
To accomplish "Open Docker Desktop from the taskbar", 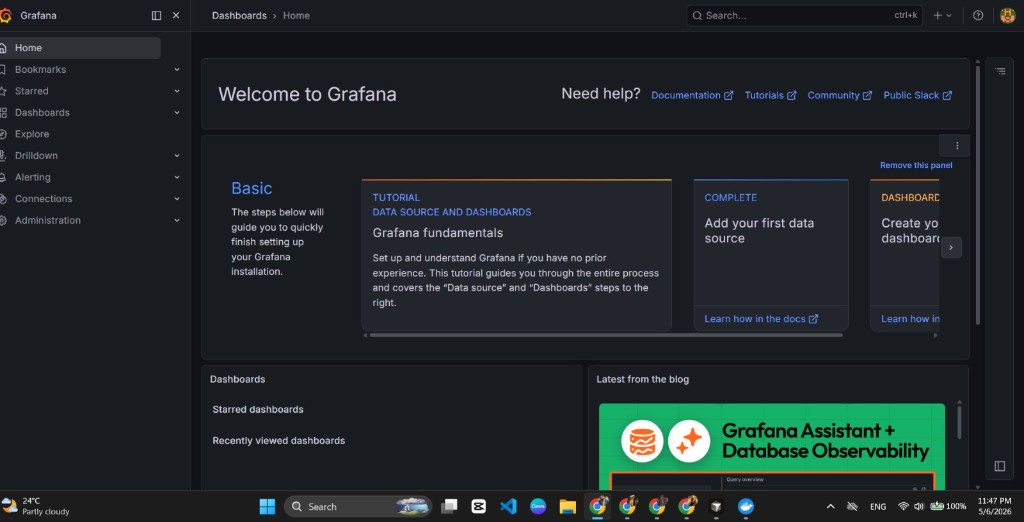I will coord(745,506).
